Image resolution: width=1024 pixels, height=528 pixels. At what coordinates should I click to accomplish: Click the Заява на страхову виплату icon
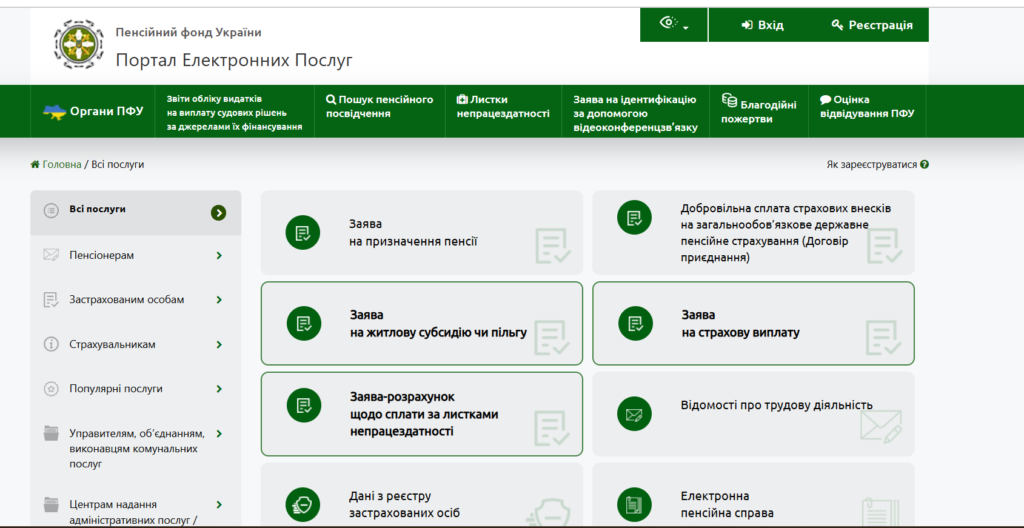(x=634, y=323)
